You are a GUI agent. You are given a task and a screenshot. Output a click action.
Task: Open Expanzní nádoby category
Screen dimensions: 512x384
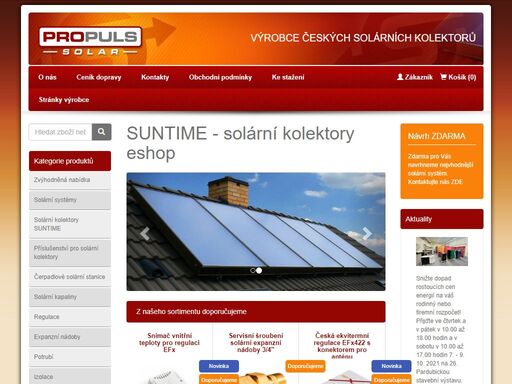[70, 337]
